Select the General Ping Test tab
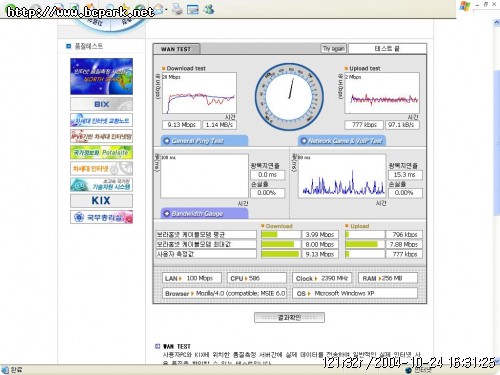500x375 pixels. tap(204, 141)
